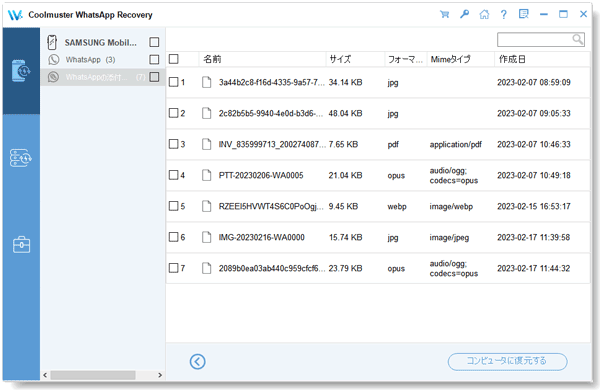The height and width of the screenshot is (390, 600).
Task: Select file name 2c82b5b5-9940-4e0d-b3d6-...
Action: [x=271, y=113]
